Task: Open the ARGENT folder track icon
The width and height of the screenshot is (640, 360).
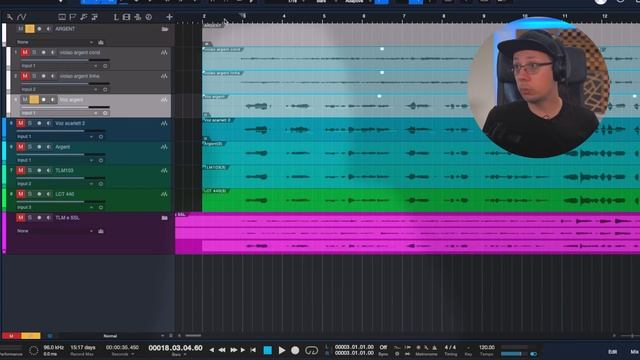Action: [164, 29]
